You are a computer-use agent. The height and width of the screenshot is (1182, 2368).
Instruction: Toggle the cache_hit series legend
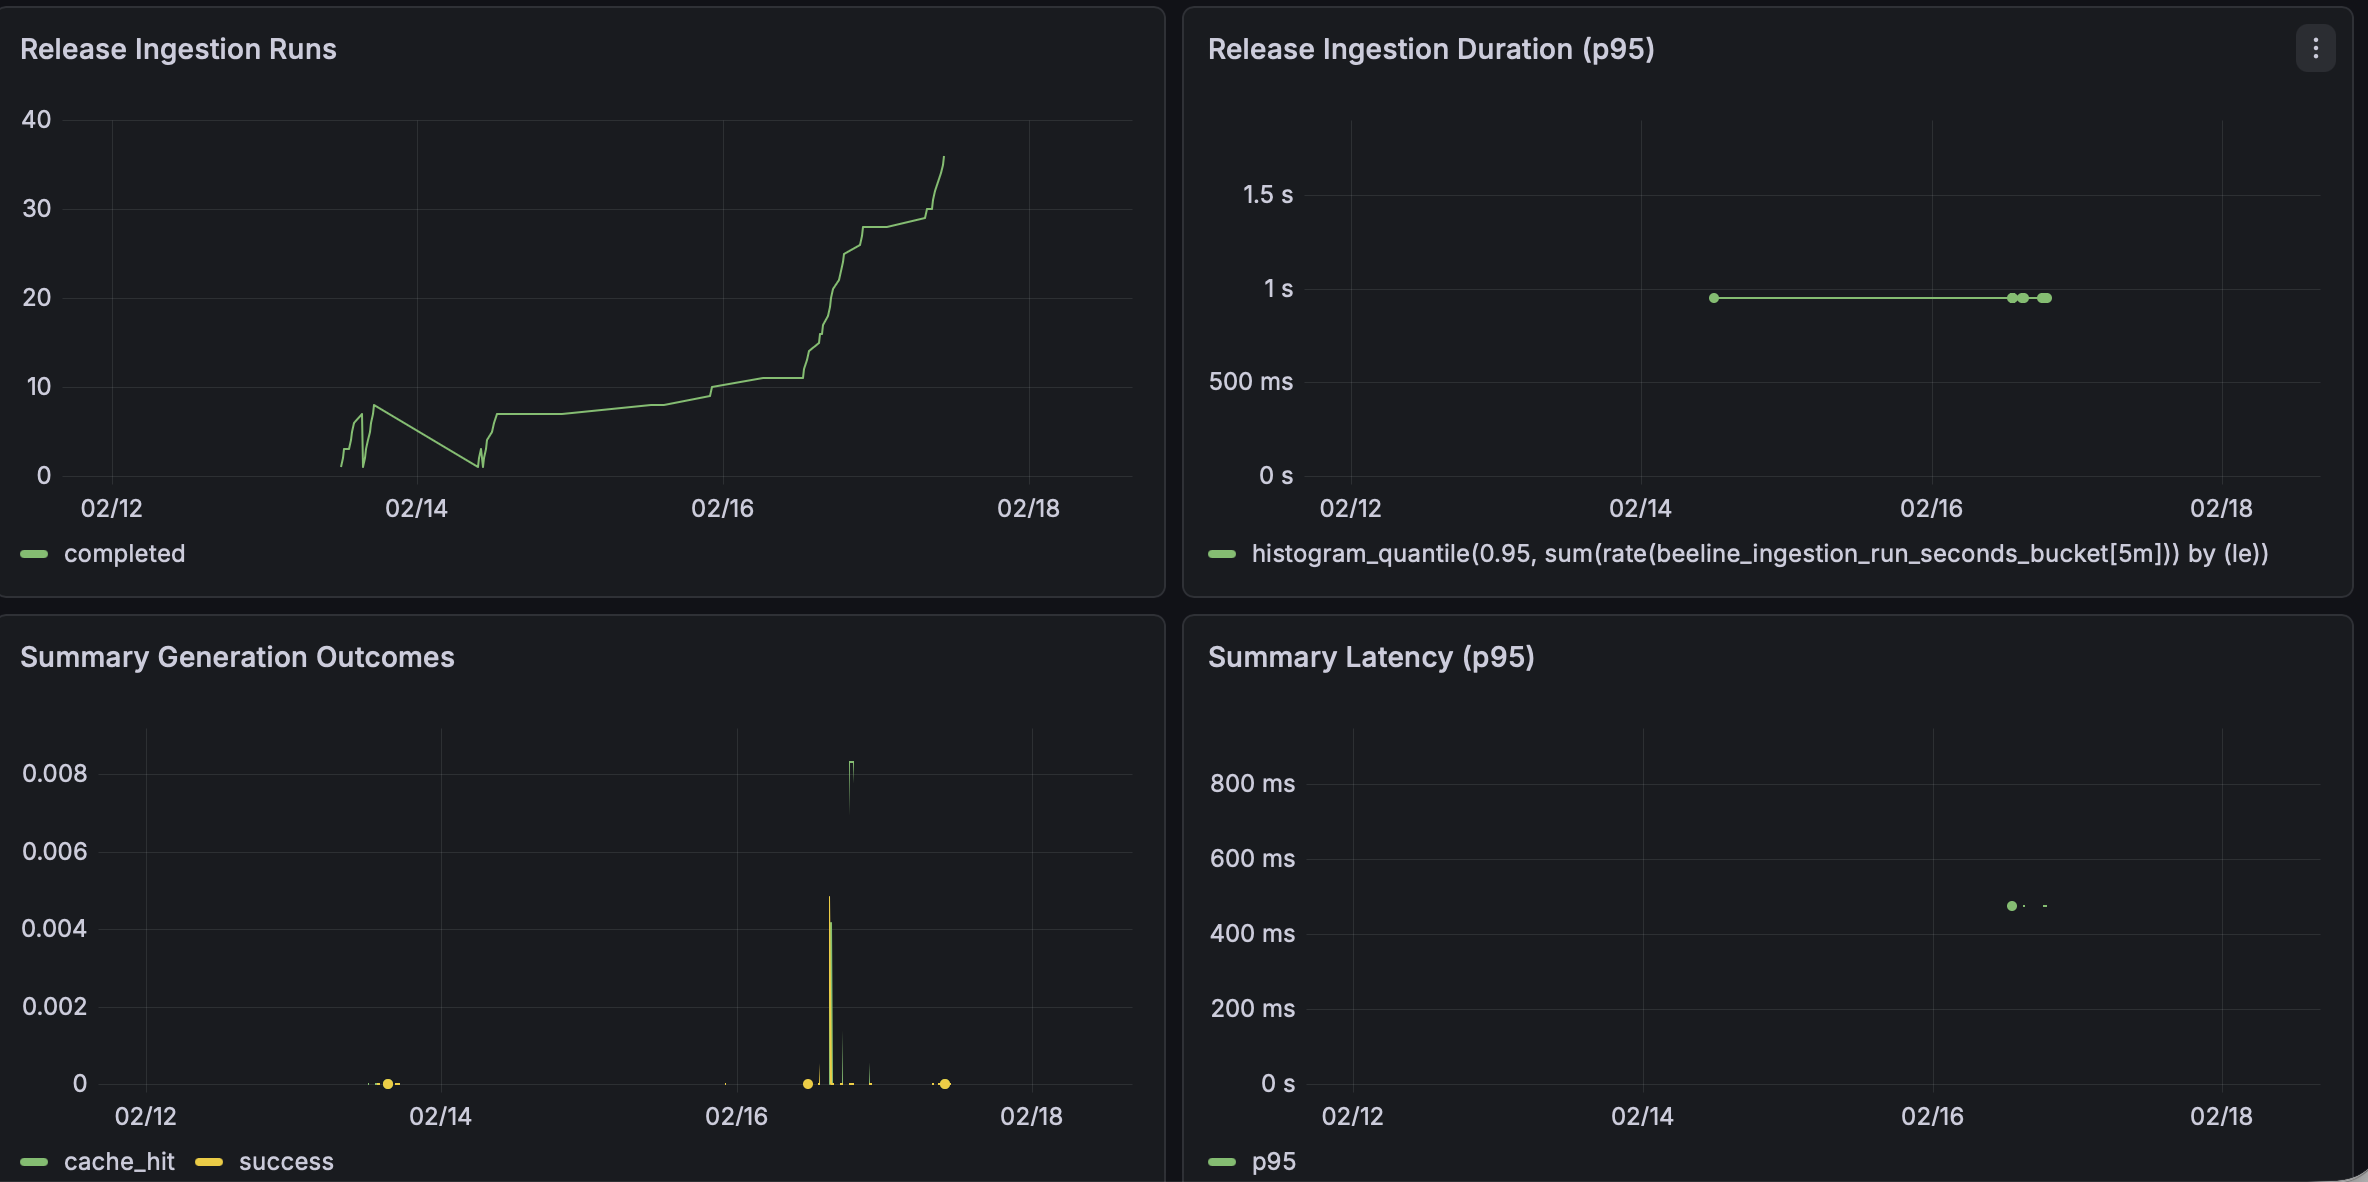coord(118,1162)
